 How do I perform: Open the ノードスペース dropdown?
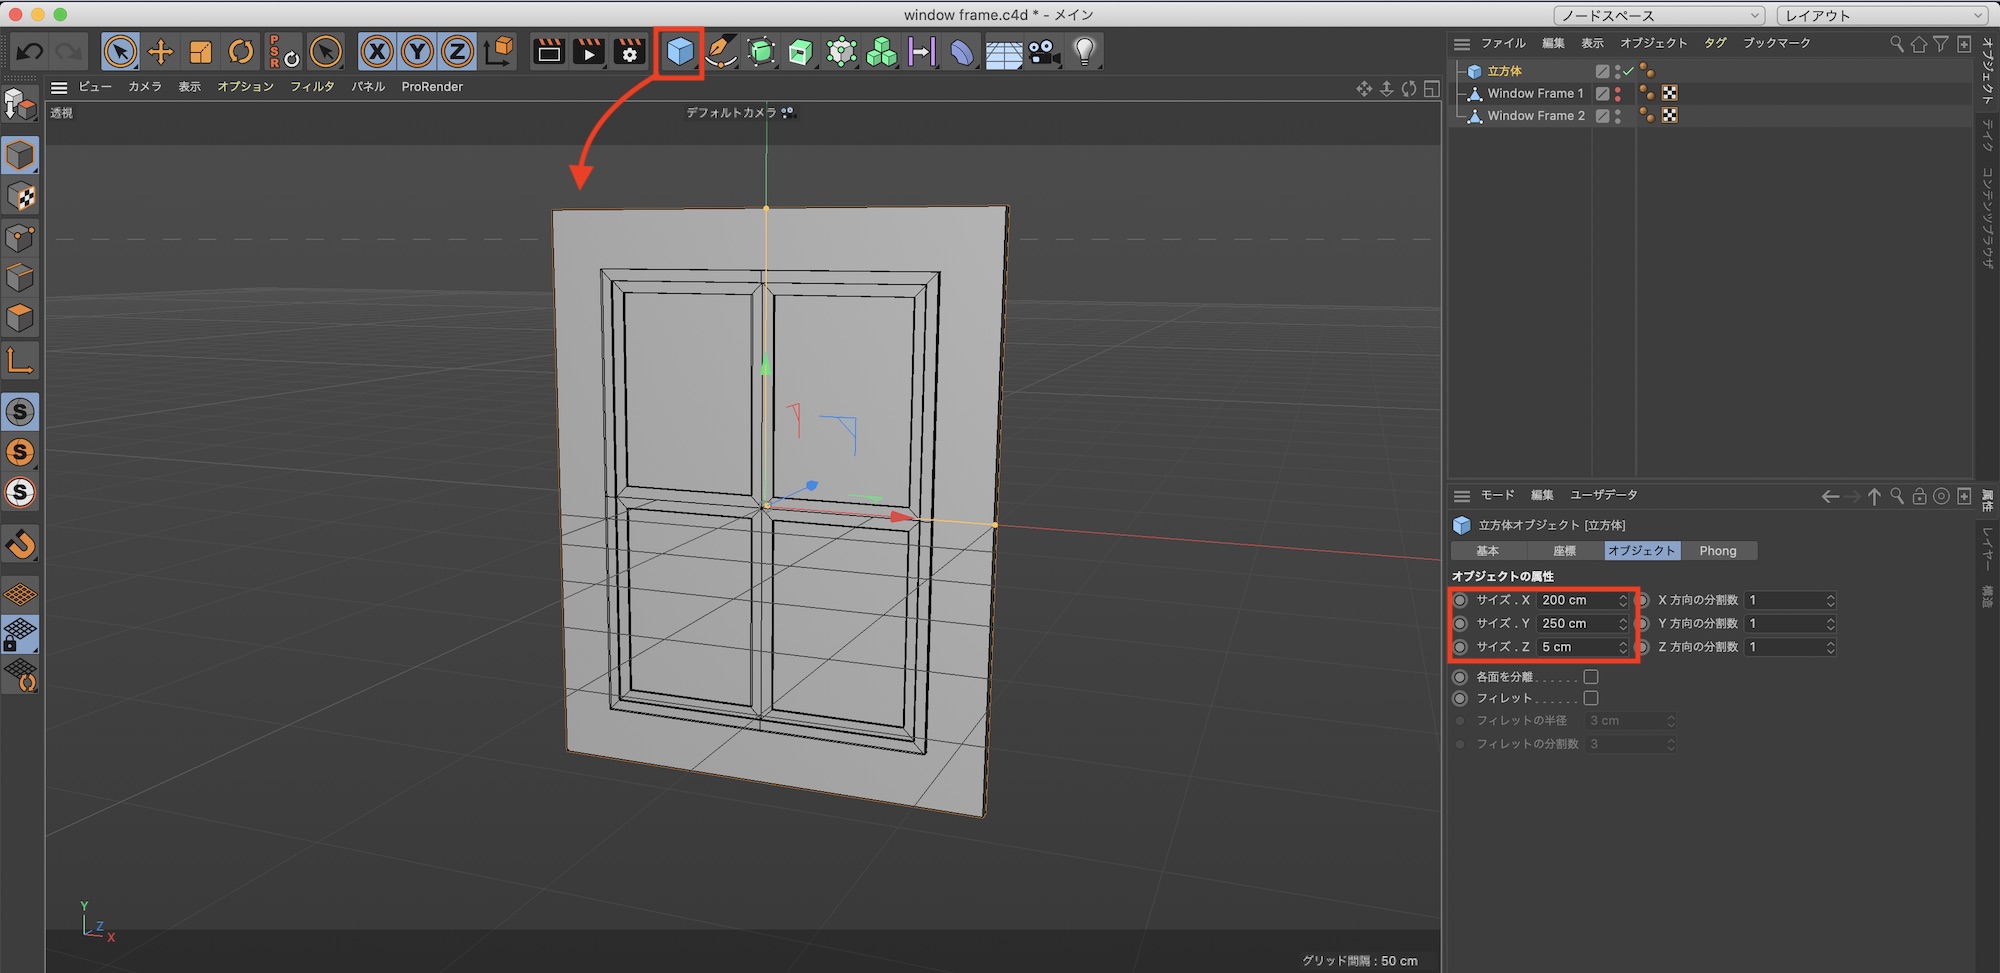point(1658,15)
